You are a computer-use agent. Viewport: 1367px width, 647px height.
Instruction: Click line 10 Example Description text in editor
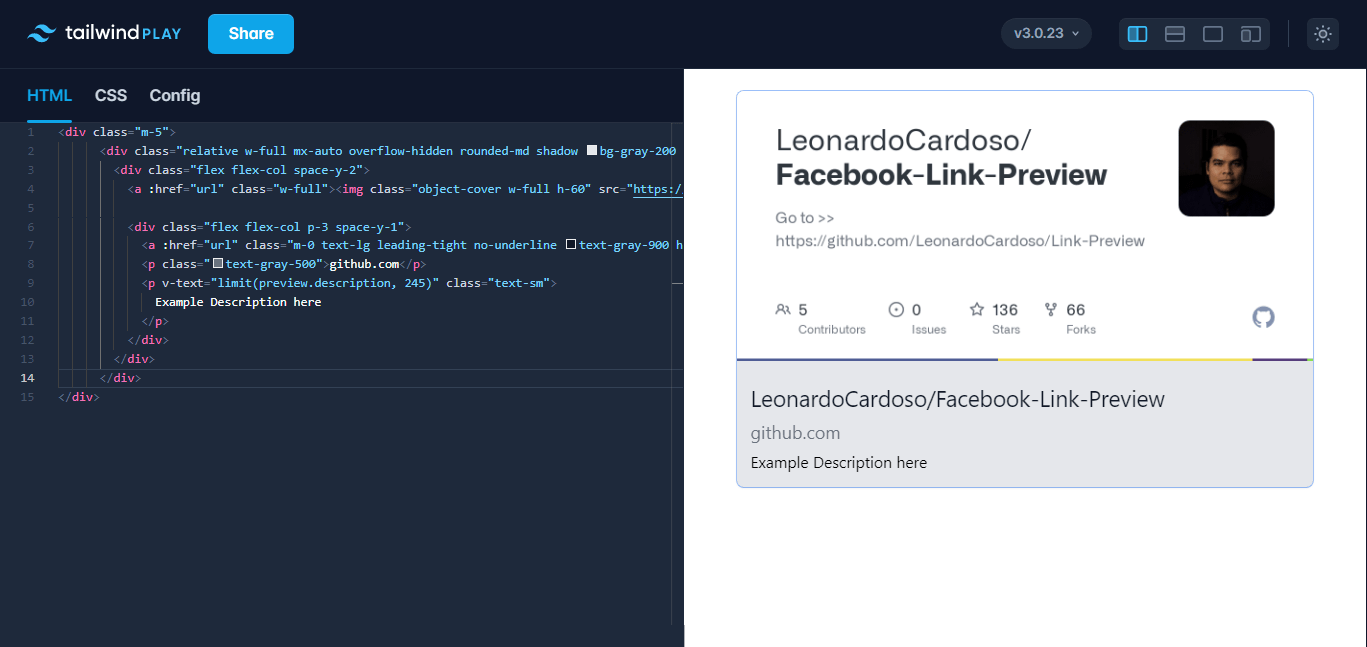[x=238, y=302]
